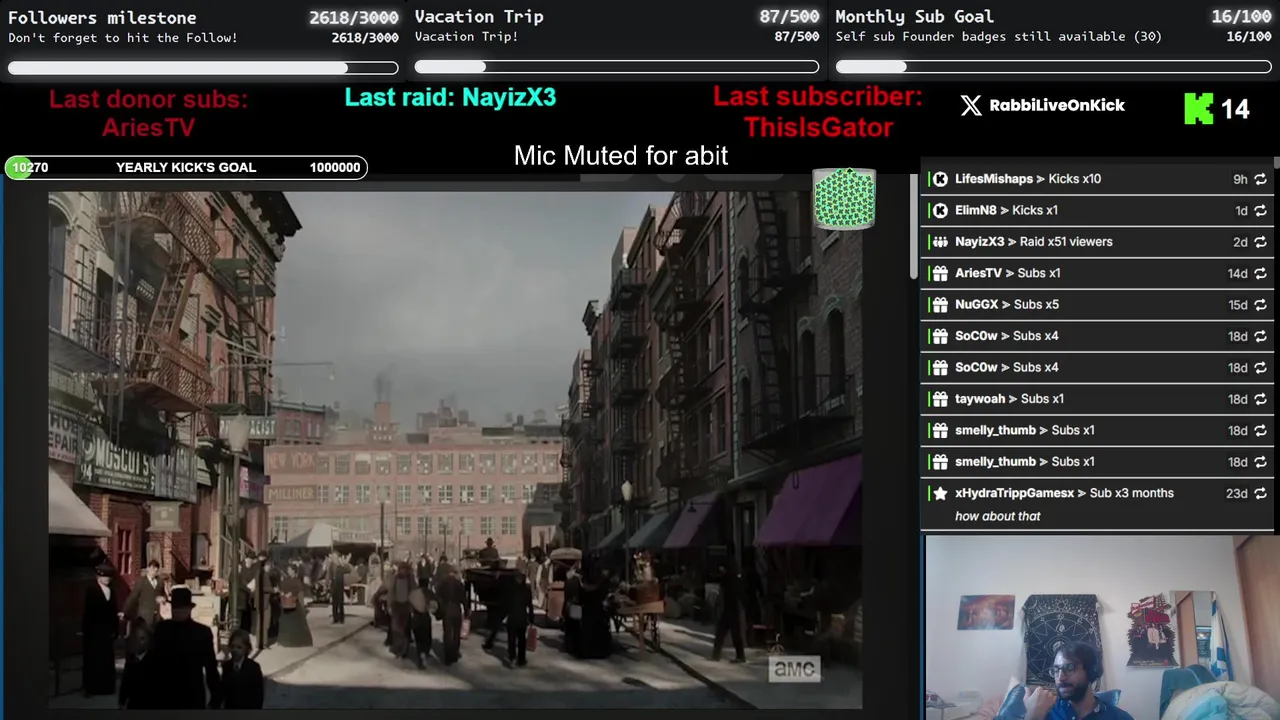Viewport: 1280px width, 720px height.
Task: Click the street scene video stream
Action: pos(455,450)
